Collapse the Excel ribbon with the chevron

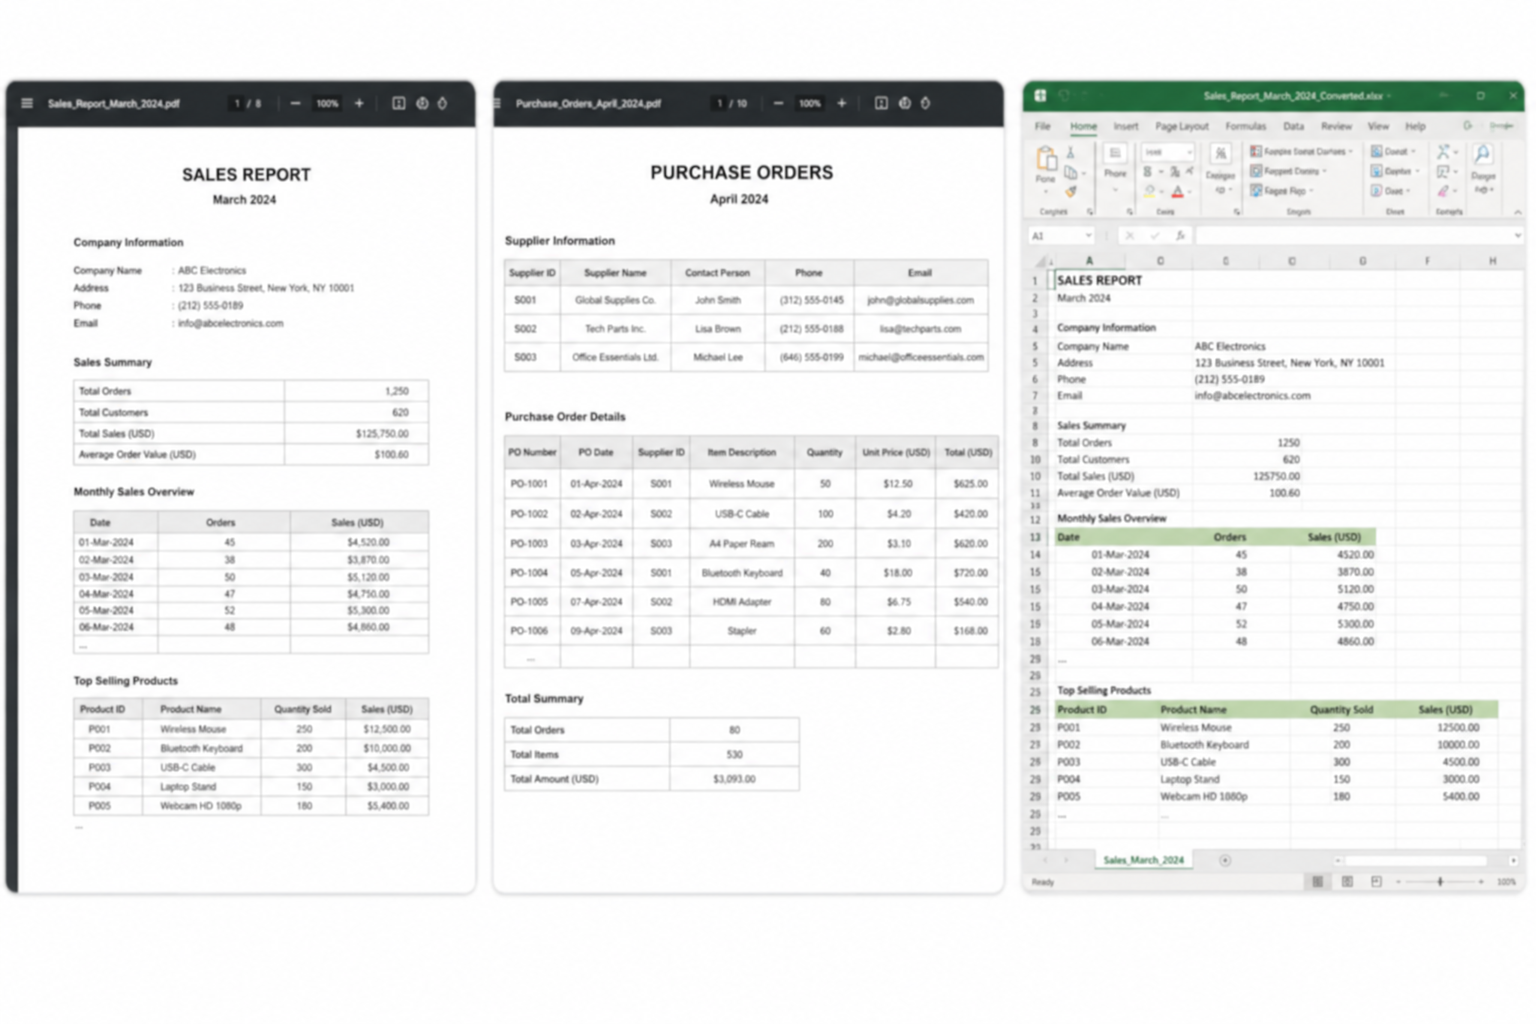(x=1517, y=212)
